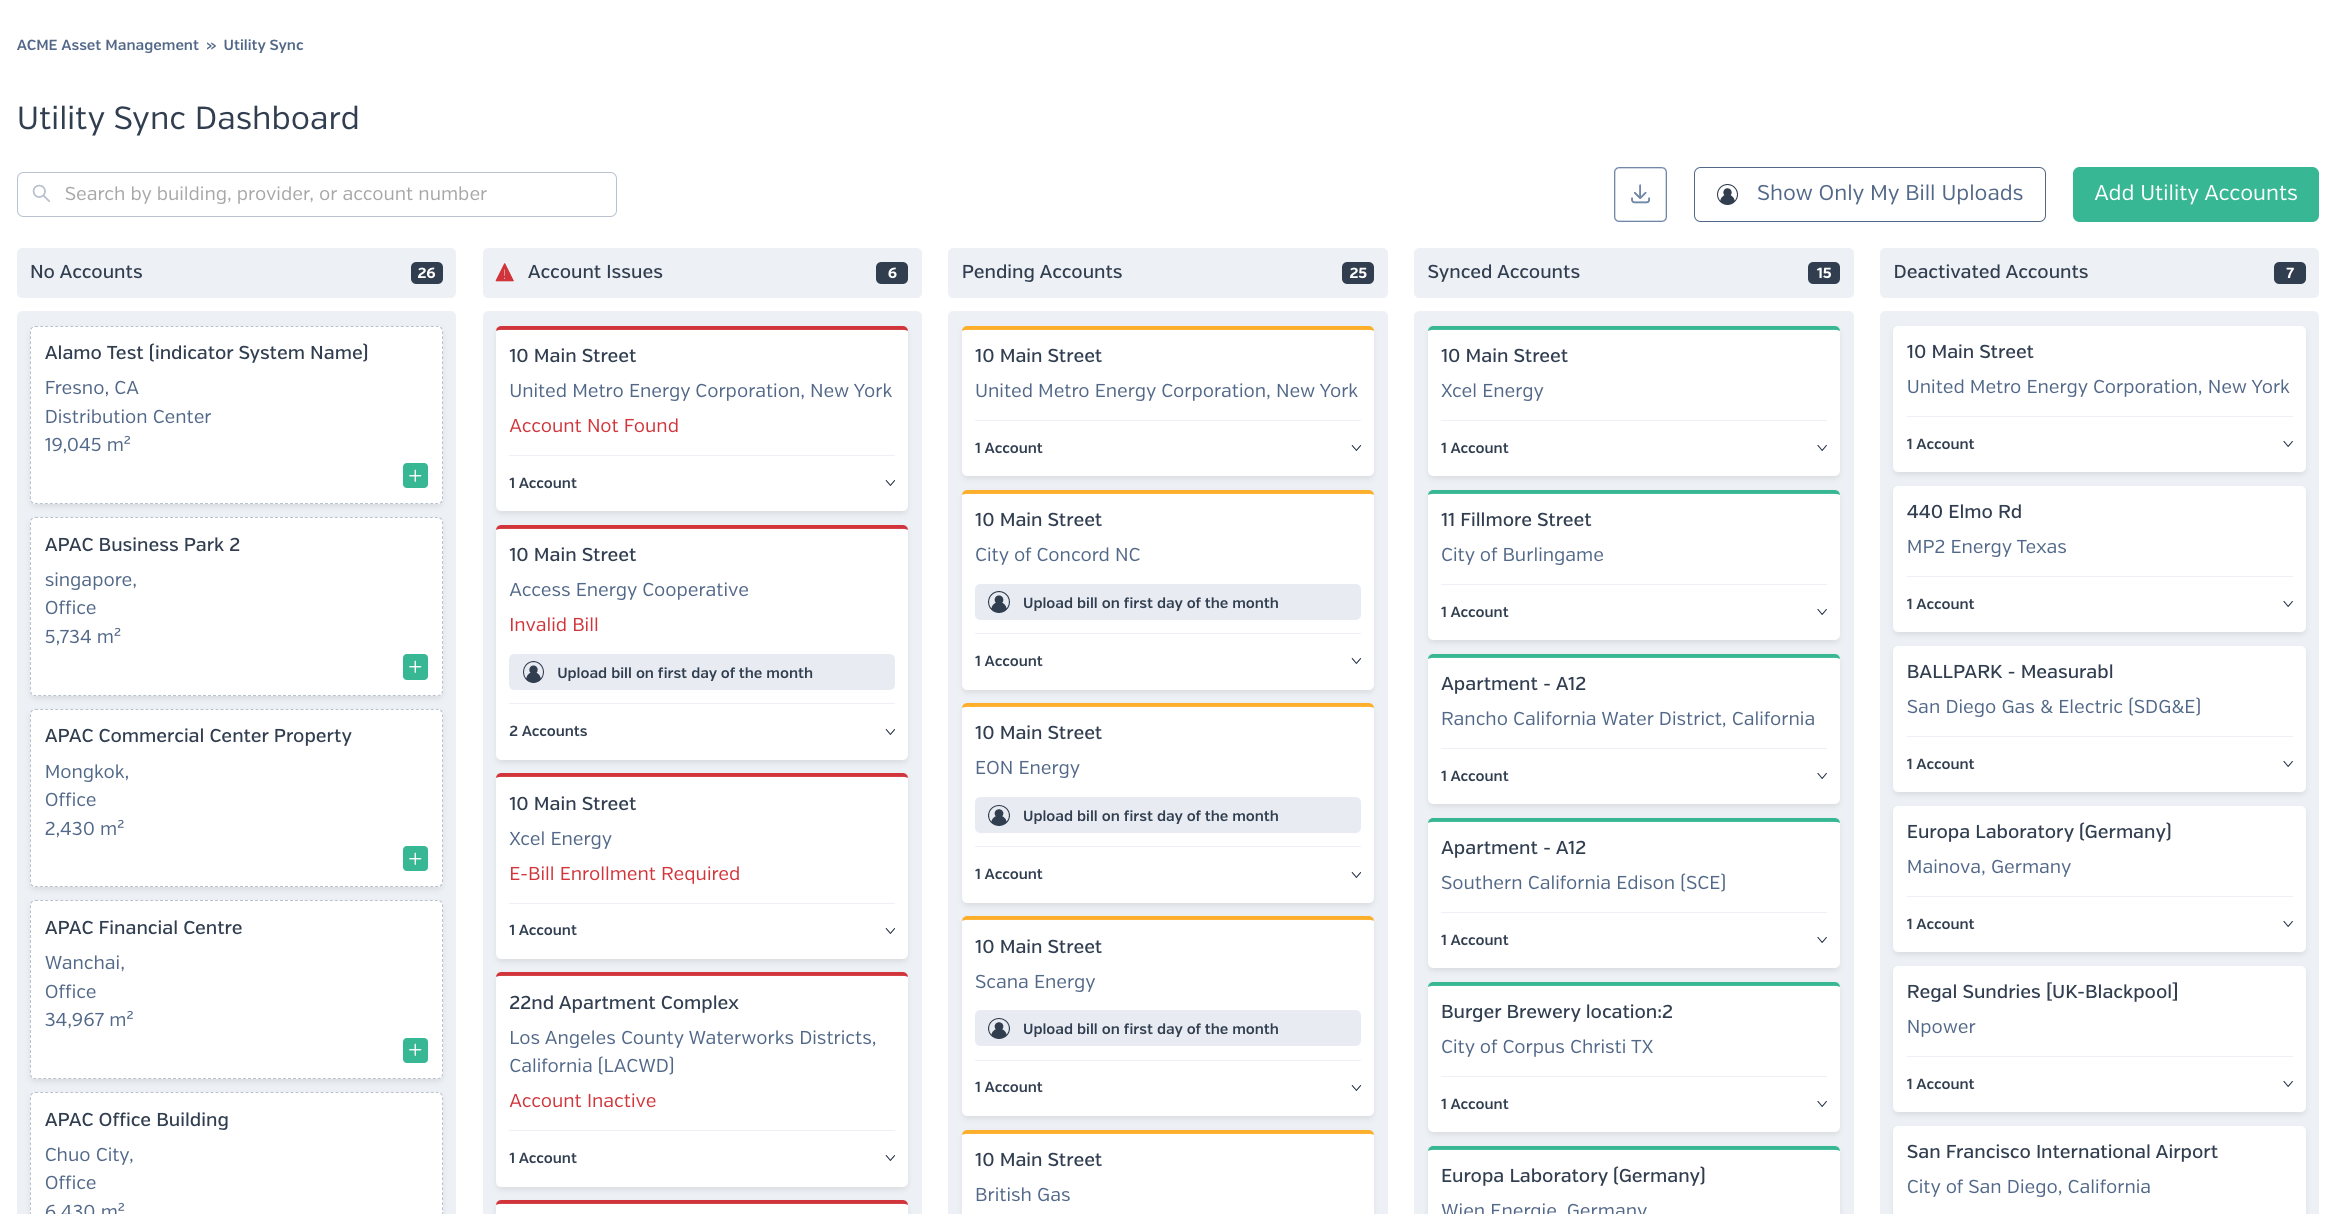The image size is (2334, 1214).
Task: Click the magnifier icon in the search bar
Action: [41, 193]
